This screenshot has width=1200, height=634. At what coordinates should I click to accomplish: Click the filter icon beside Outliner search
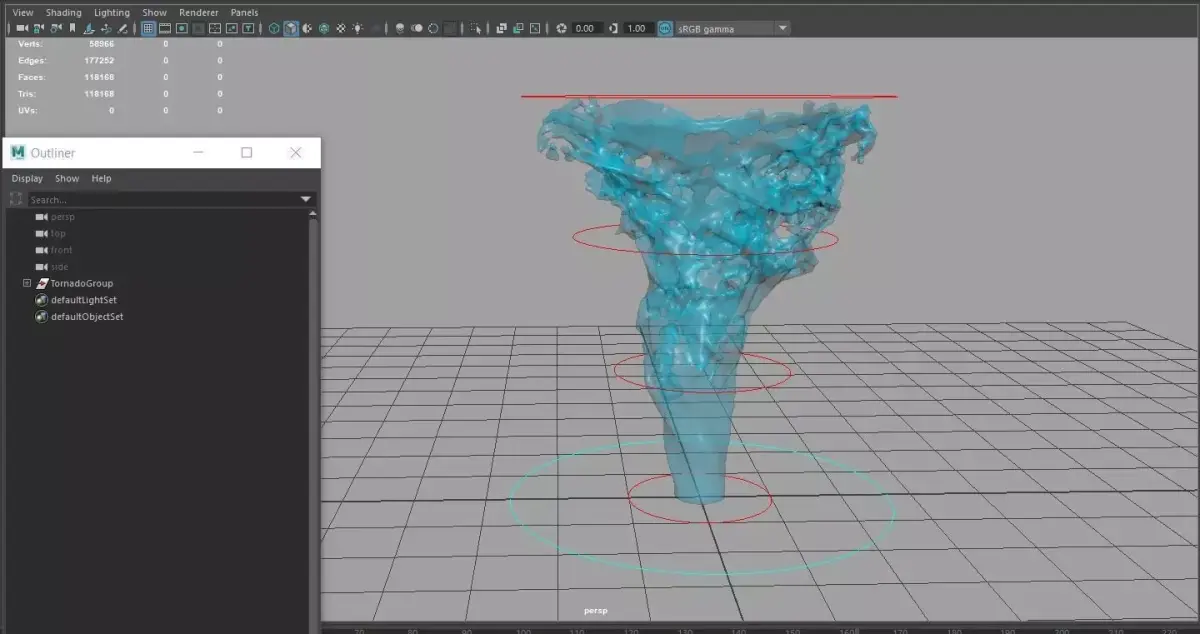[16, 200]
